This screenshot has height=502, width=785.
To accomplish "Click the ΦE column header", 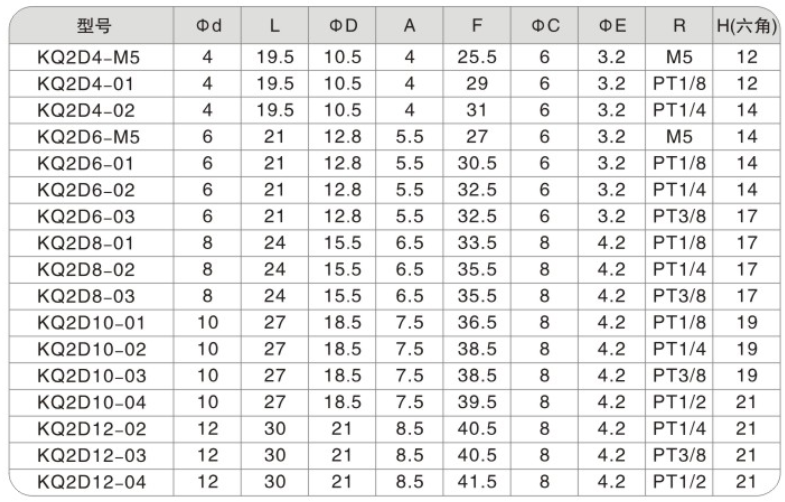I will [x=612, y=26].
